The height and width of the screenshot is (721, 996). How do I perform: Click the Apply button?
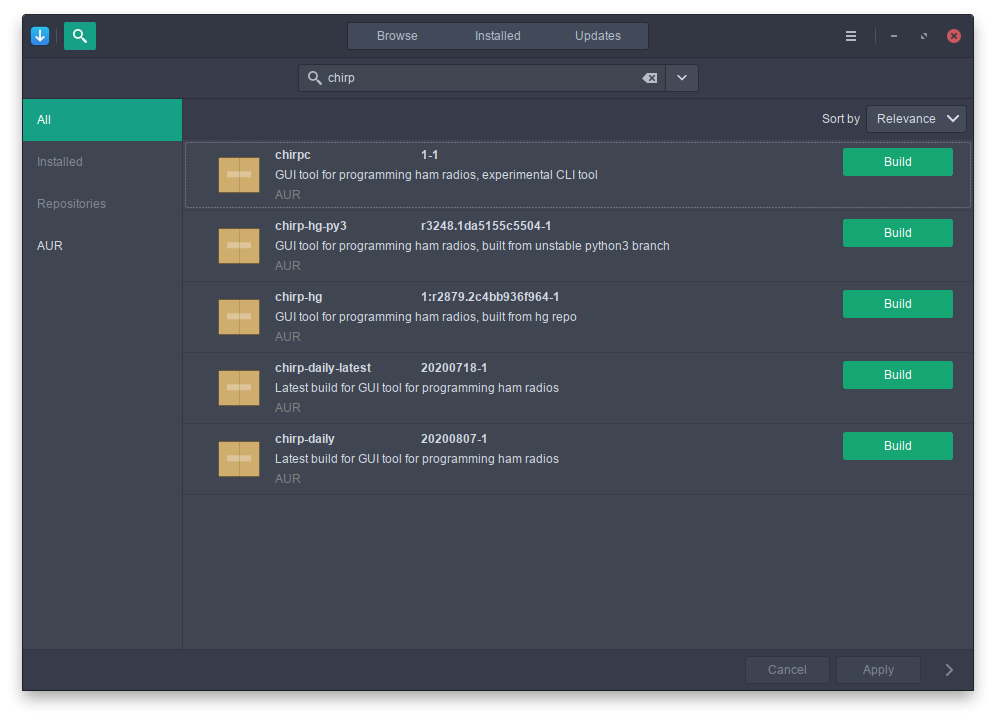878,670
